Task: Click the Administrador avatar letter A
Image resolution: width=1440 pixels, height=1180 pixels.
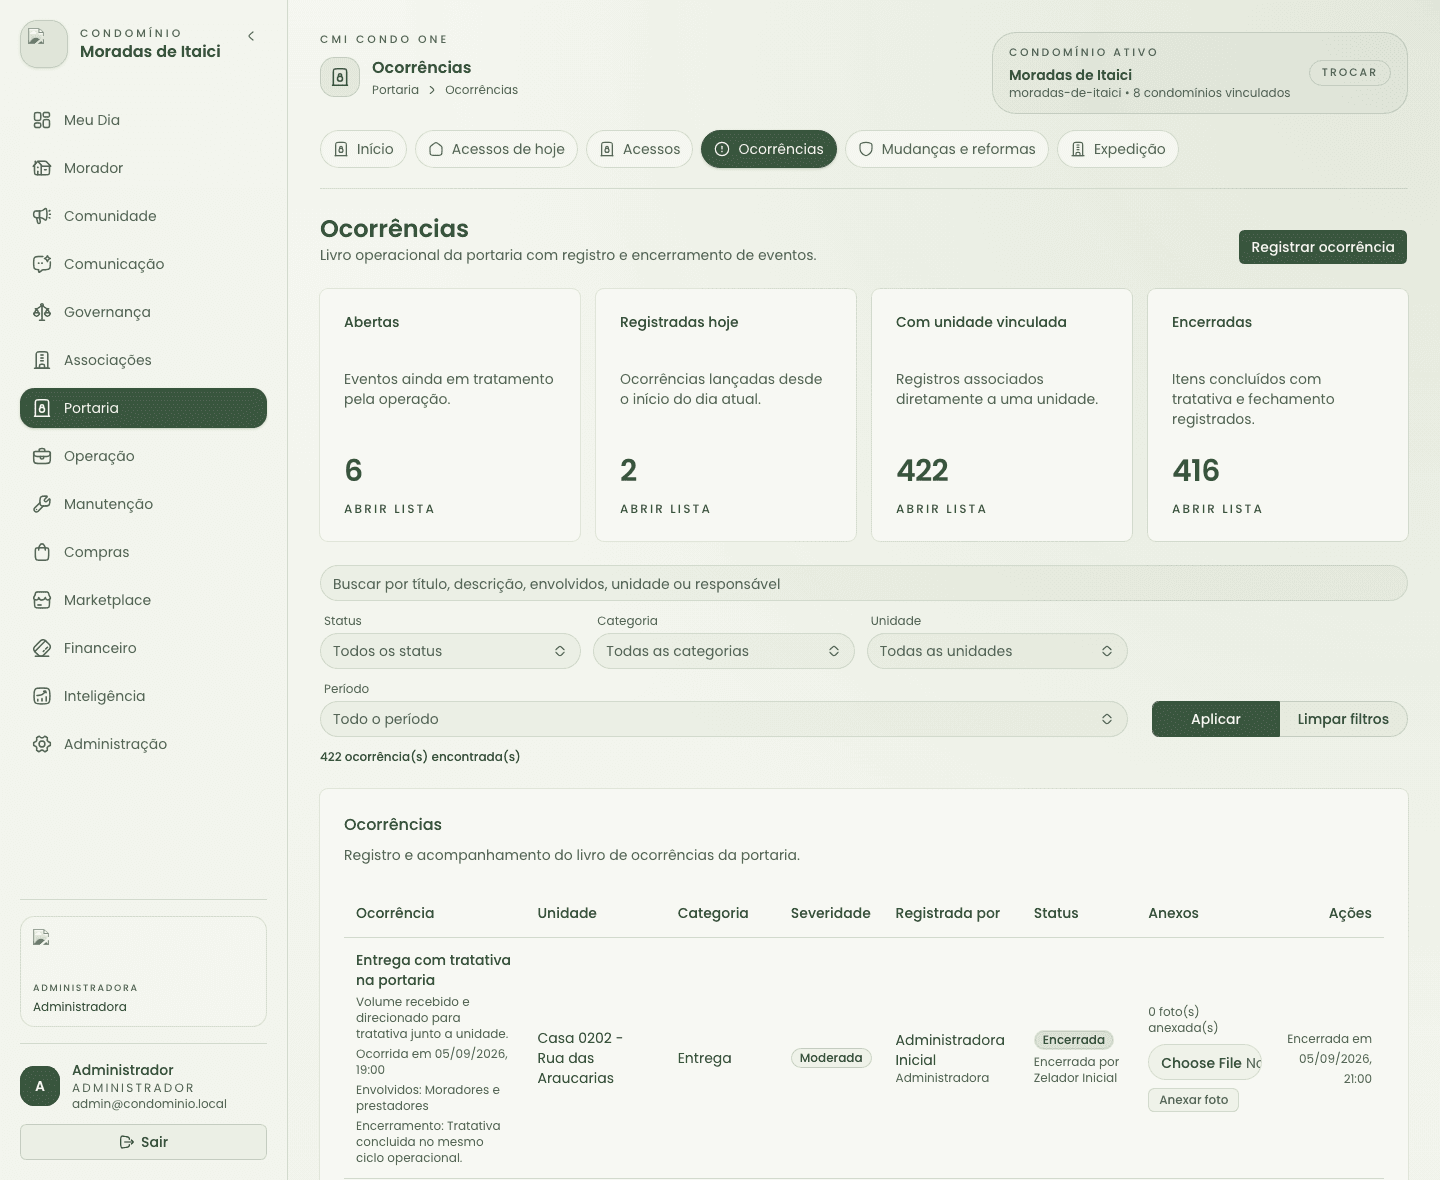Action: point(40,1086)
